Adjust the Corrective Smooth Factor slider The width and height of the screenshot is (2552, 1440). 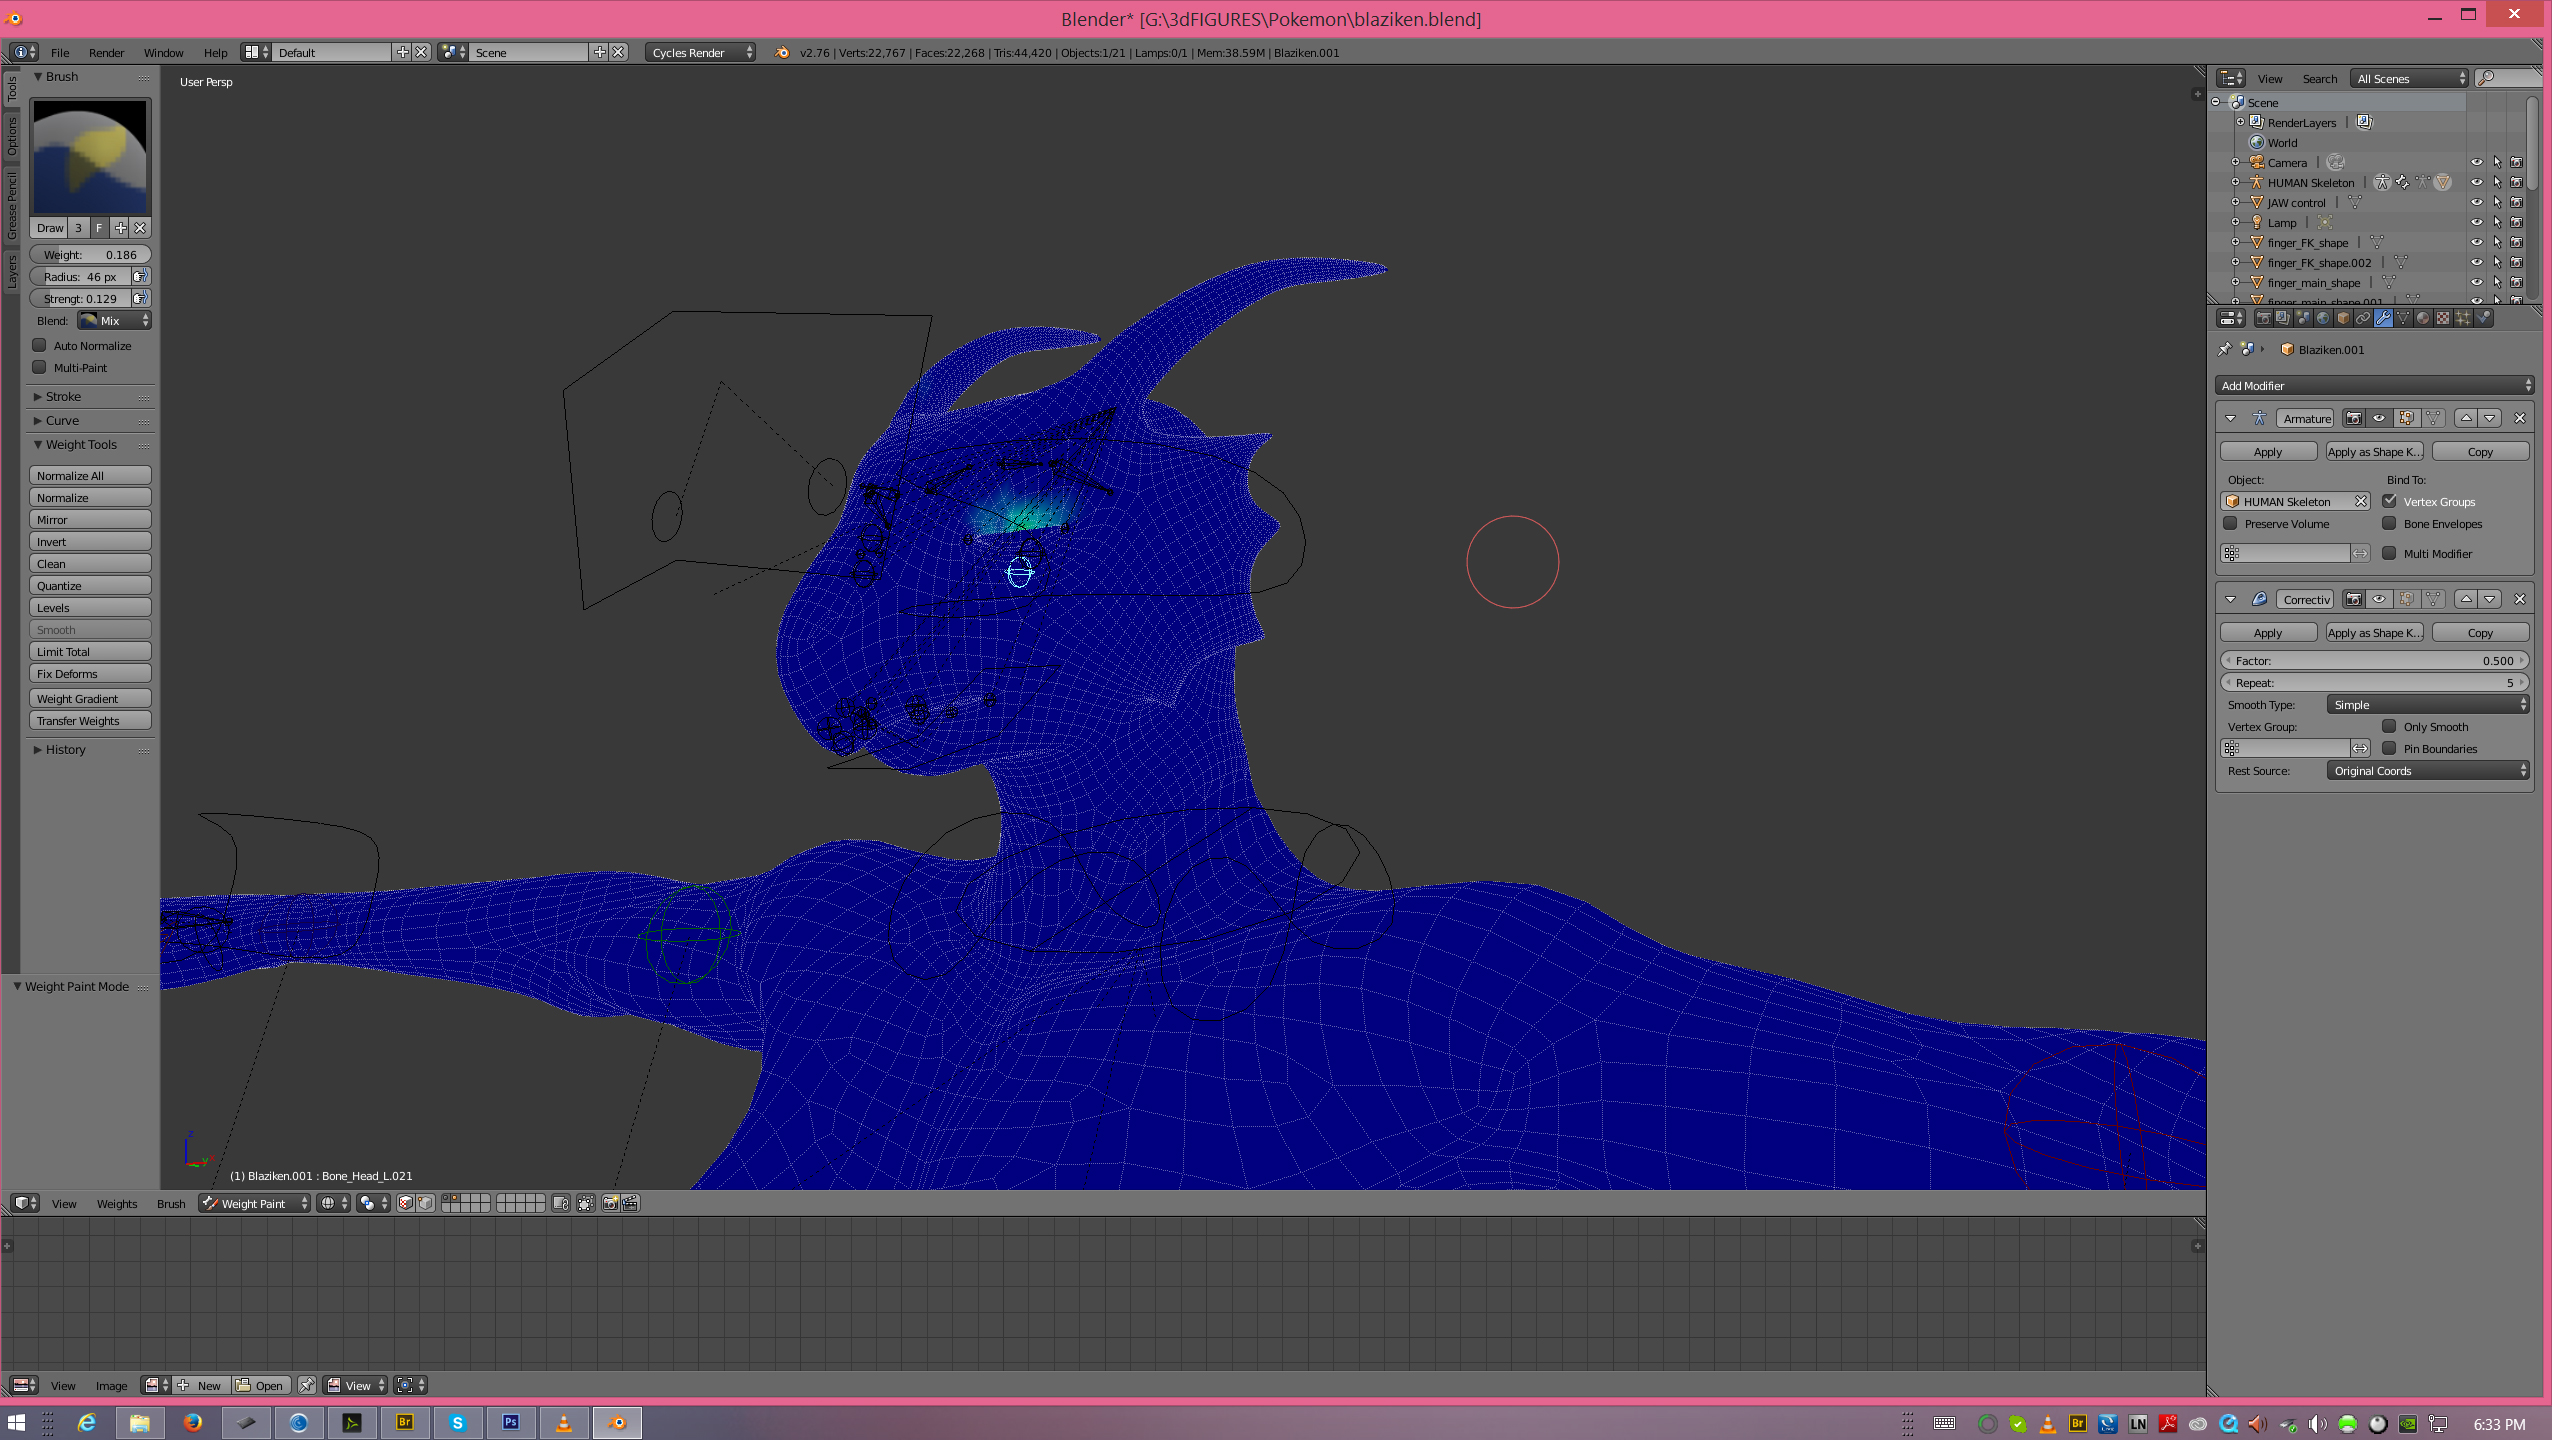[x=2374, y=660]
